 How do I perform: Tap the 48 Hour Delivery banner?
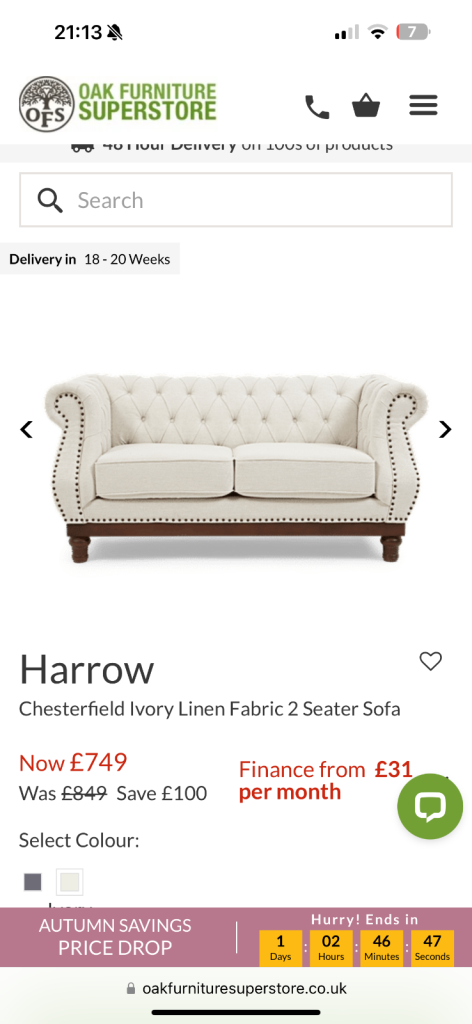tap(232, 145)
